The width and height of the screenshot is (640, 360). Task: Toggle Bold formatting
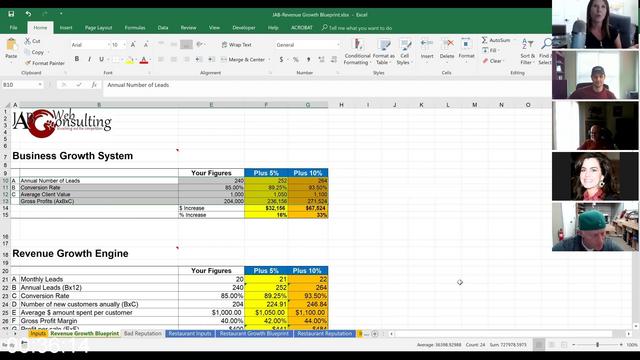[77, 60]
